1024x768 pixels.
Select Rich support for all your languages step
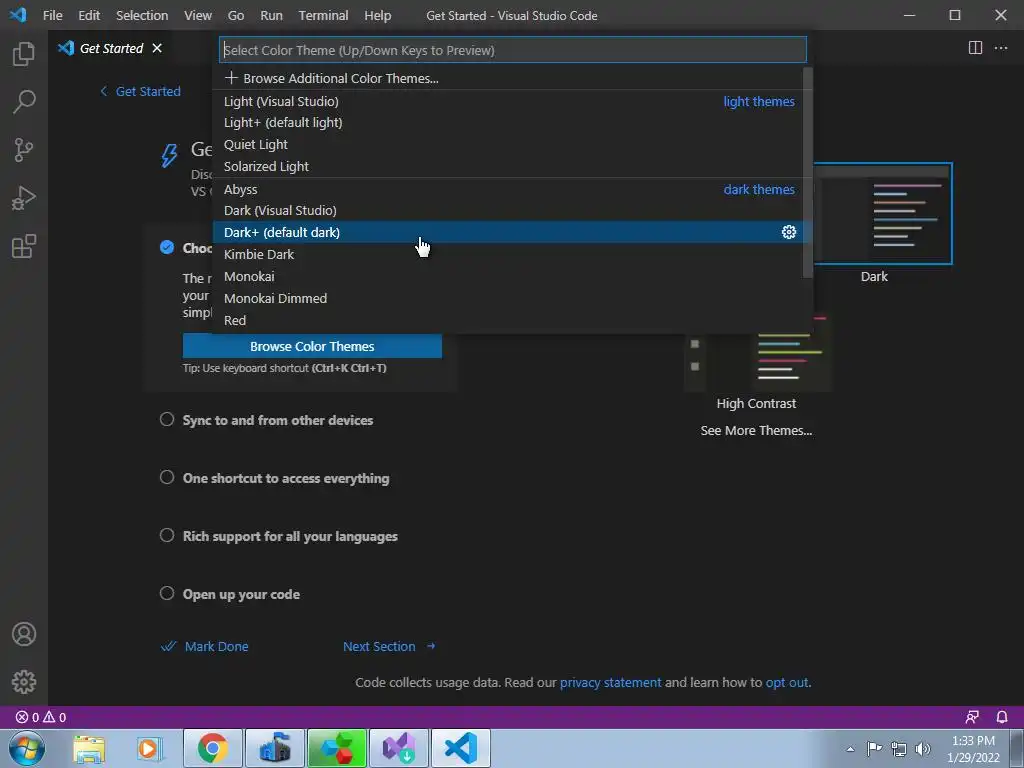[x=290, y=537]
